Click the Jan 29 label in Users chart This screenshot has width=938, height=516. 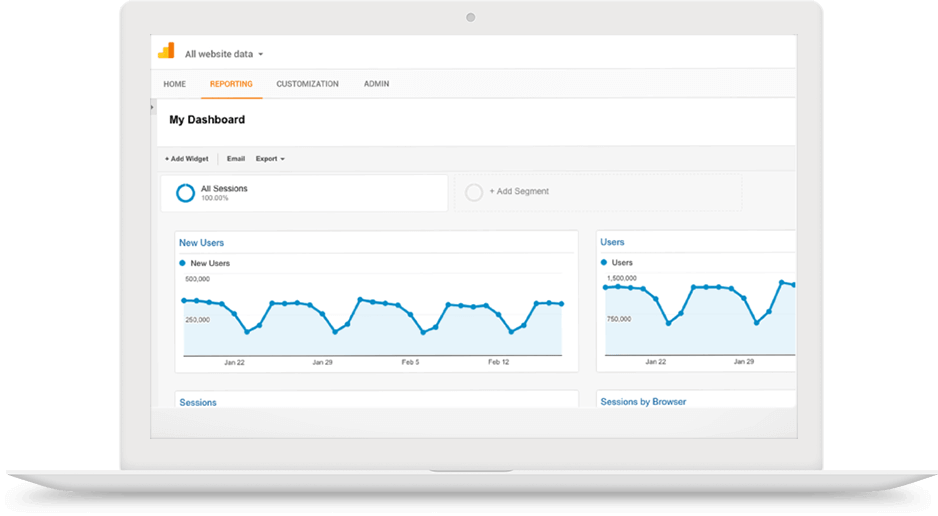tap(744, 362)
